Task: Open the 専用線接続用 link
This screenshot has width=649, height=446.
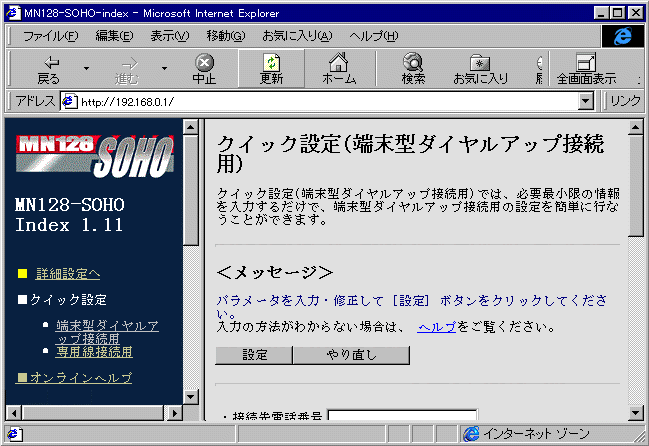Action: point(94,352)
